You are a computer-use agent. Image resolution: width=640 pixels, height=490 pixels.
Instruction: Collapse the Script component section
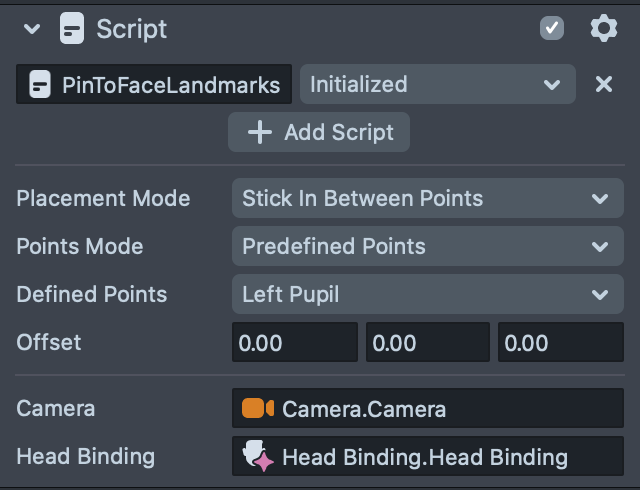32,29
